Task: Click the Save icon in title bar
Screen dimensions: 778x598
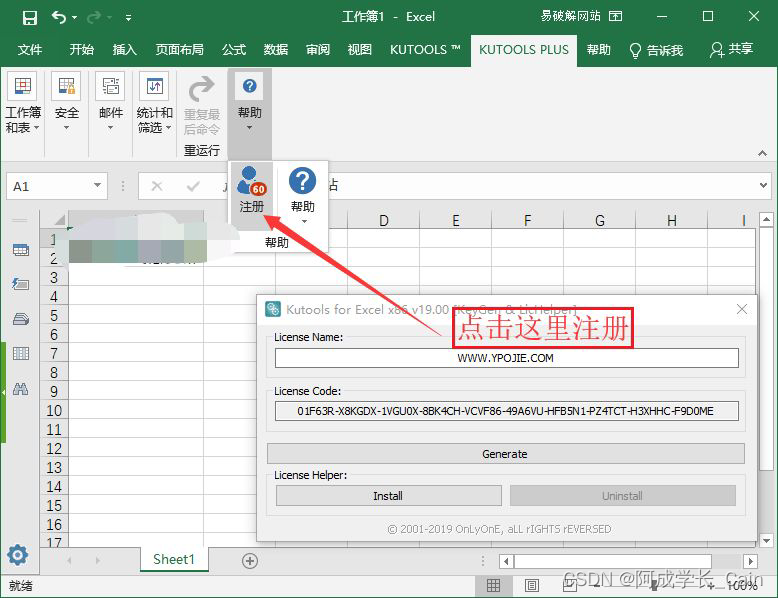Action: coord(30,18)
